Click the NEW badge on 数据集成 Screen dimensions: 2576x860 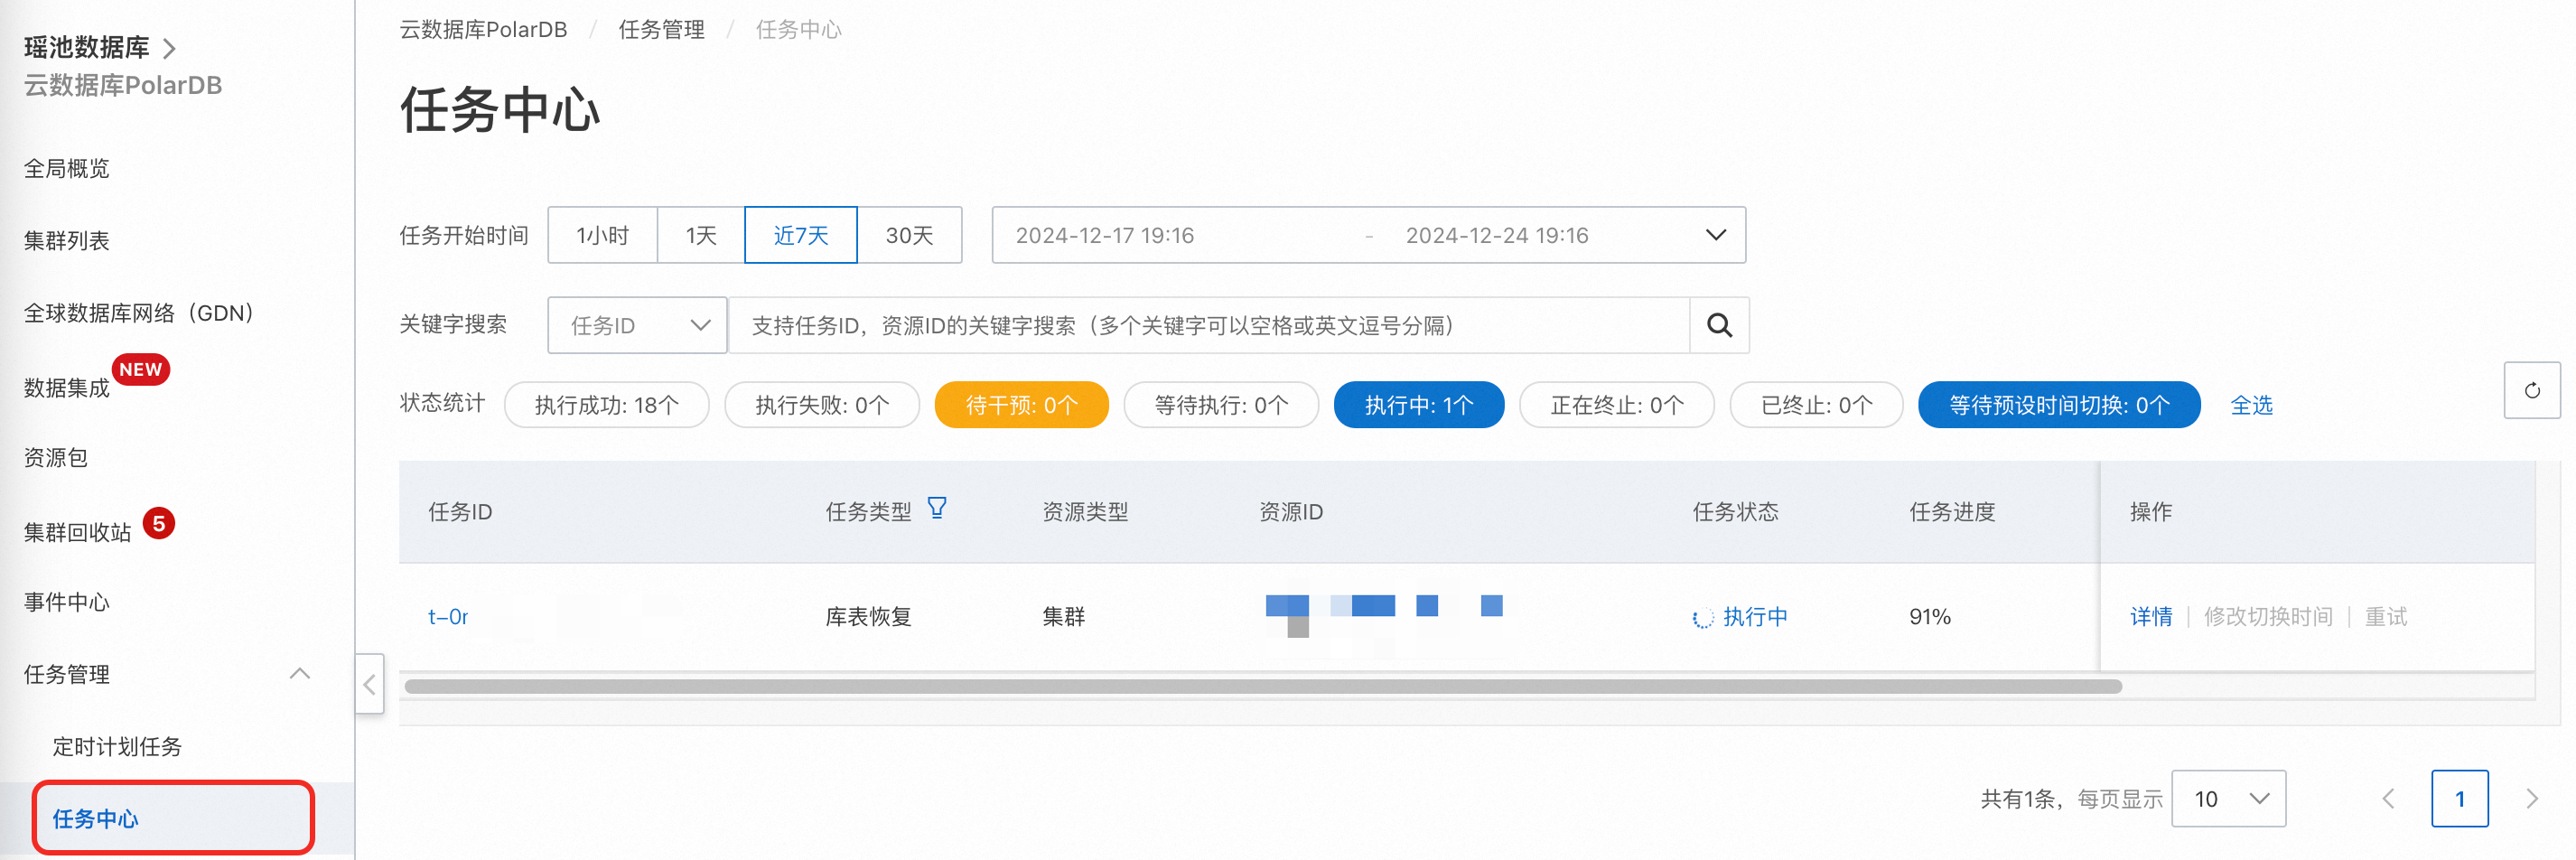(x=140, y=369)
